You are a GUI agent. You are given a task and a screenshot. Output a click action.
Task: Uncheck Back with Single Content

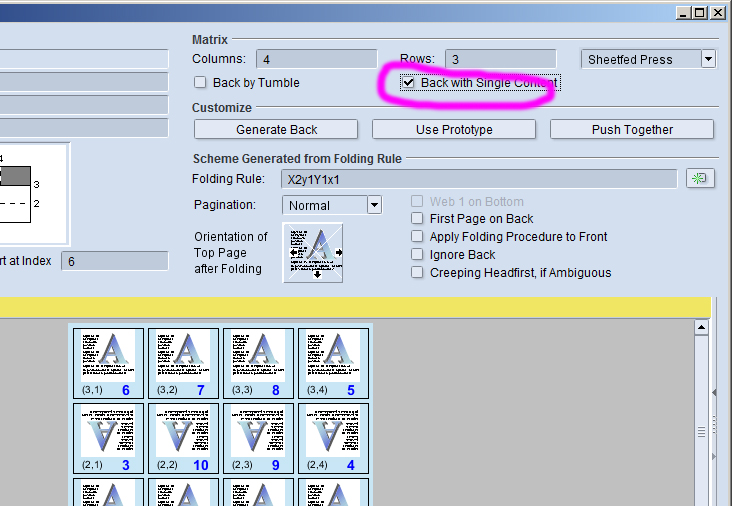(408, 83)
